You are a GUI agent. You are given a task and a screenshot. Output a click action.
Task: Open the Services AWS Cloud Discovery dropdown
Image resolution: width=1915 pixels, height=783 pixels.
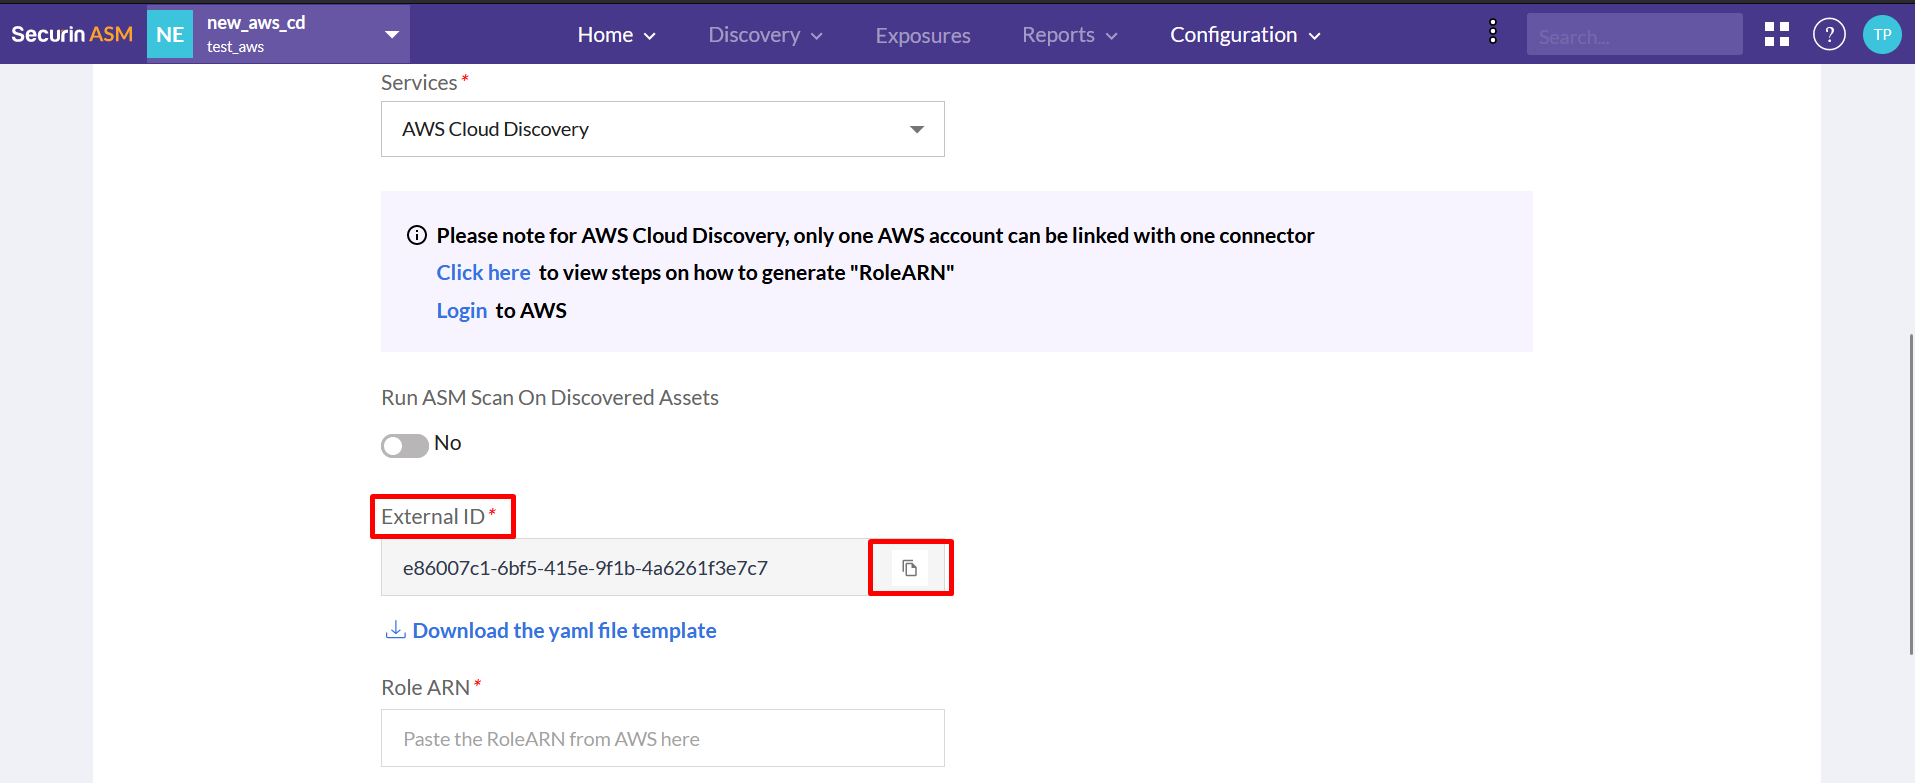point(662,129)
